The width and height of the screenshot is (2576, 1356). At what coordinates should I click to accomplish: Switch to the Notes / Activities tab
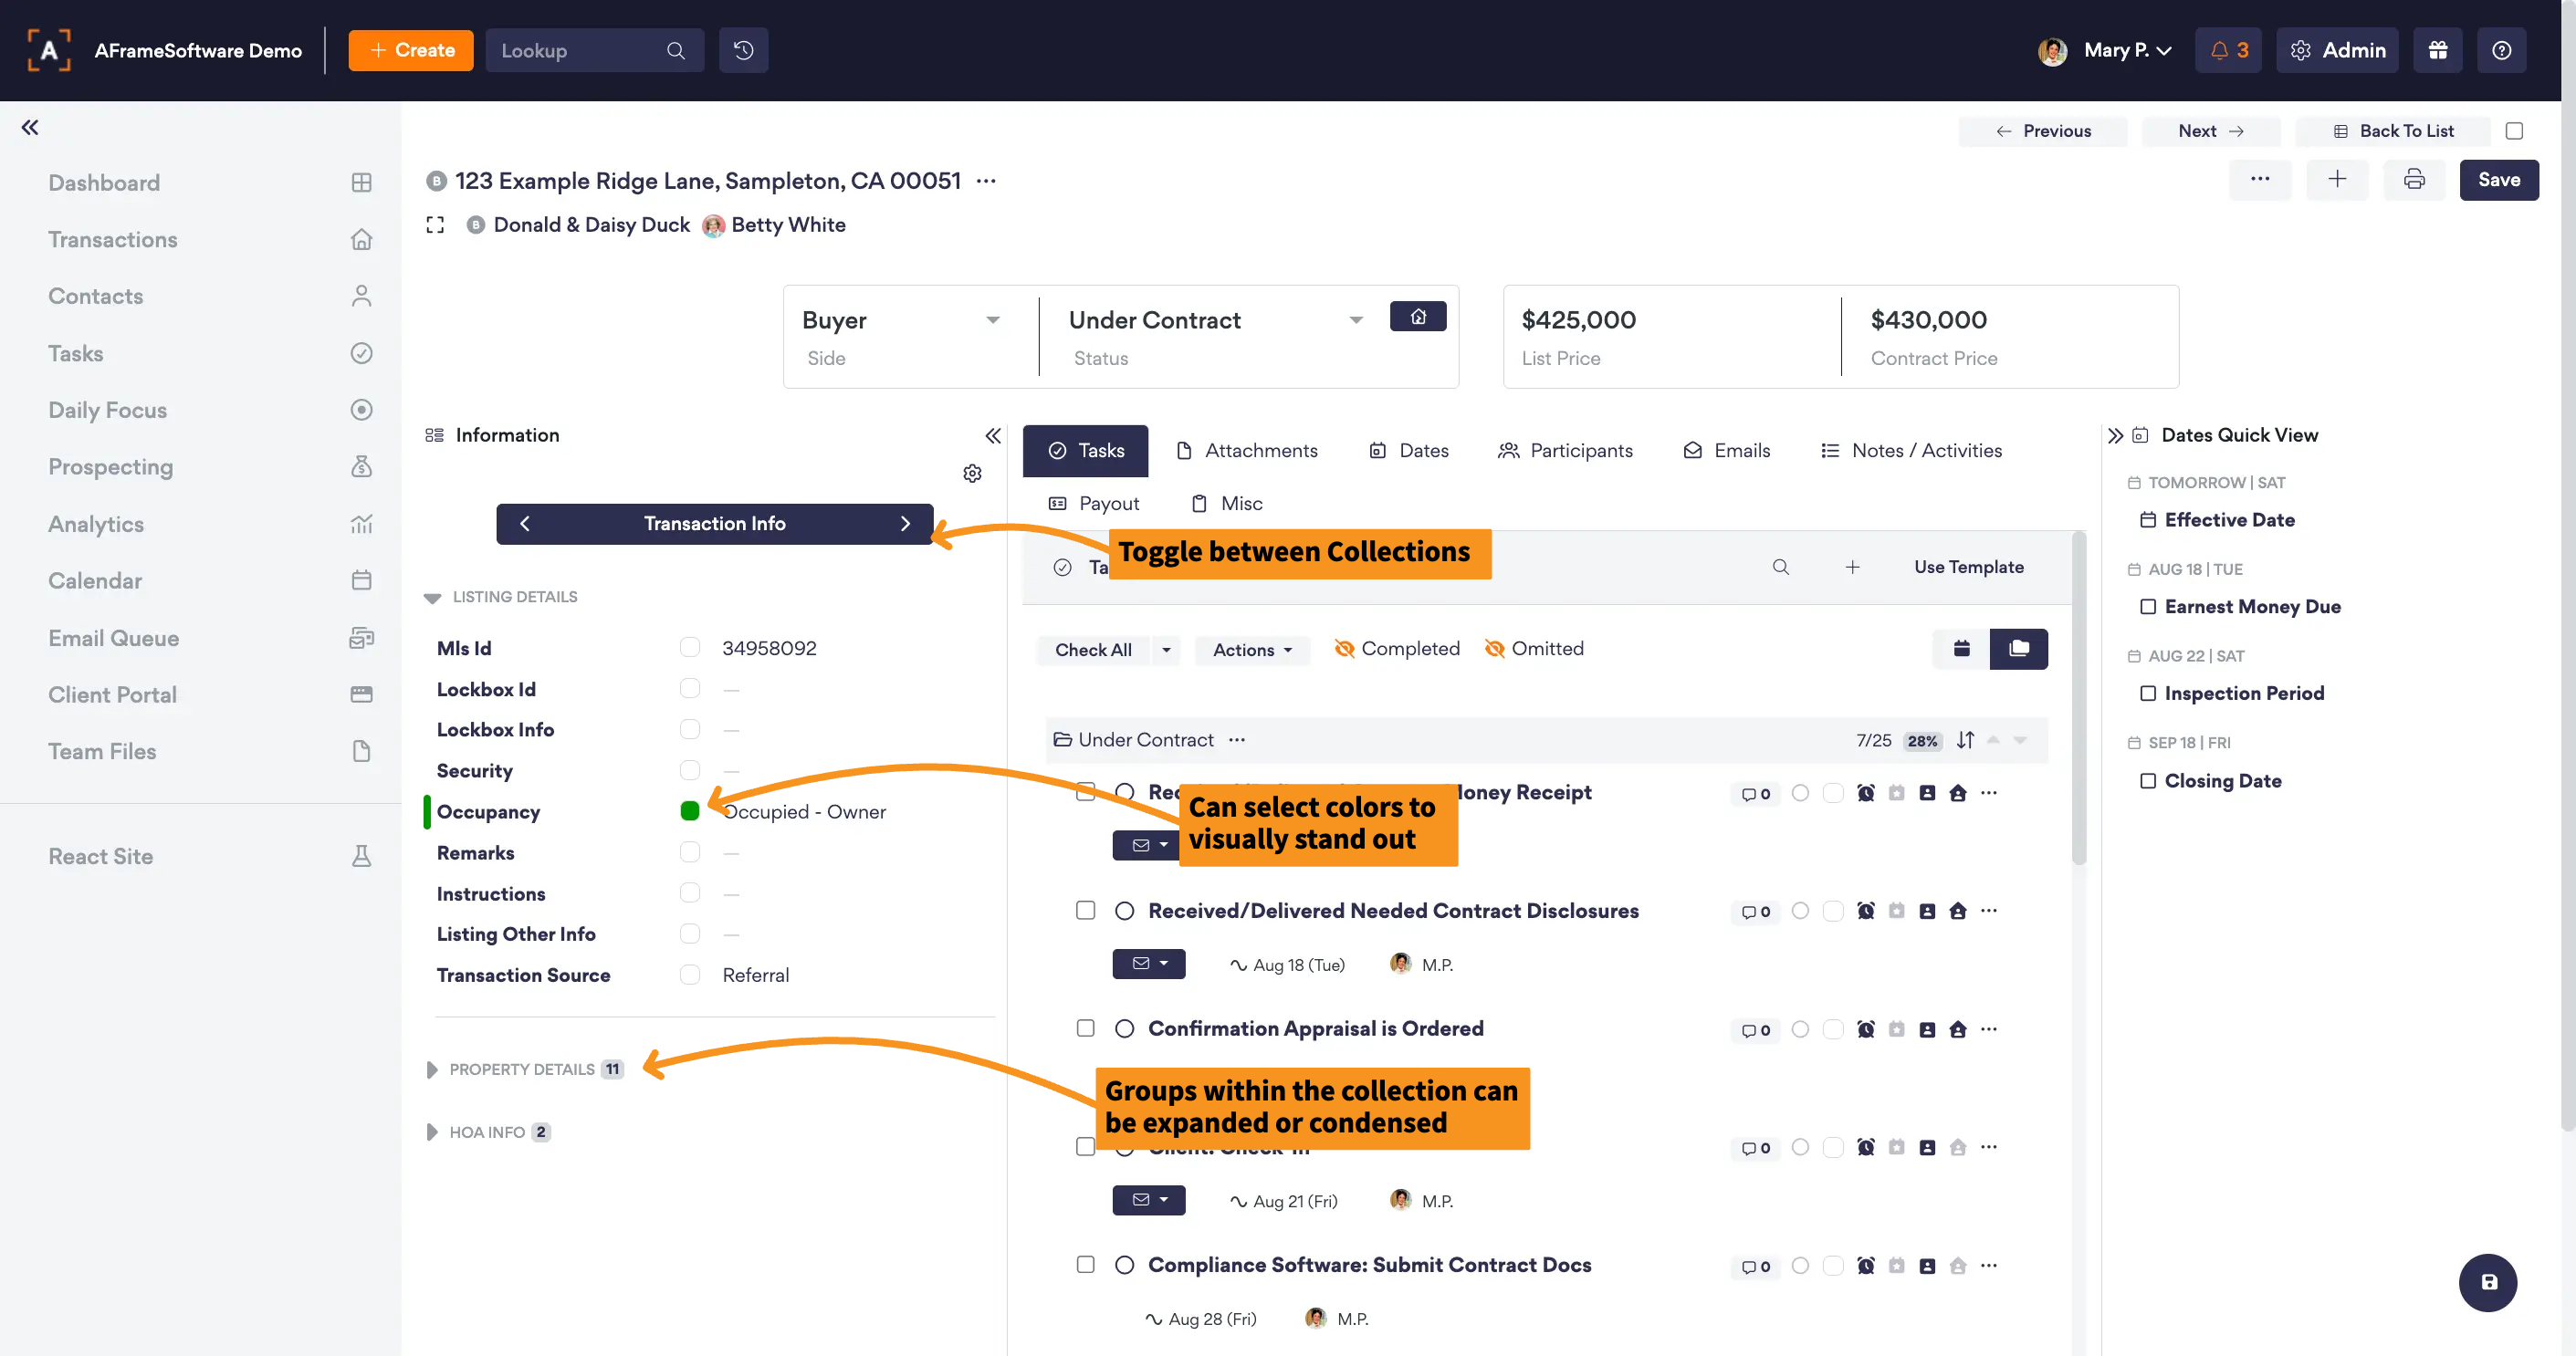click(1911, 451)
